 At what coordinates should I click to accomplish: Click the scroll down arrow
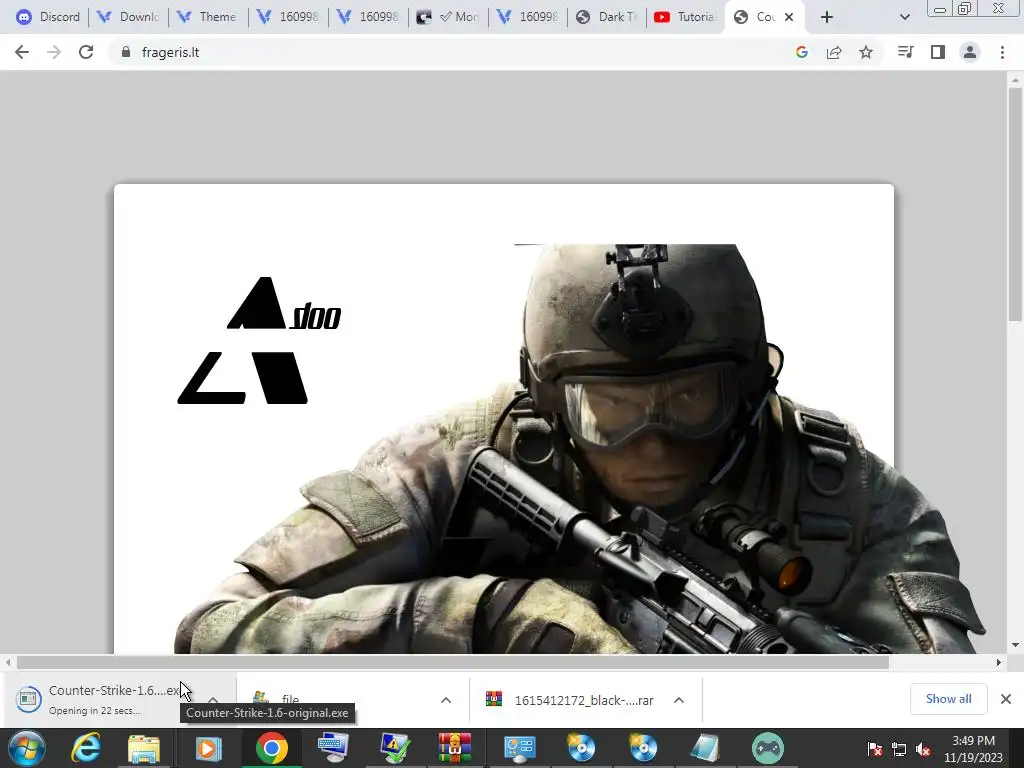[x=1015, y=645]
